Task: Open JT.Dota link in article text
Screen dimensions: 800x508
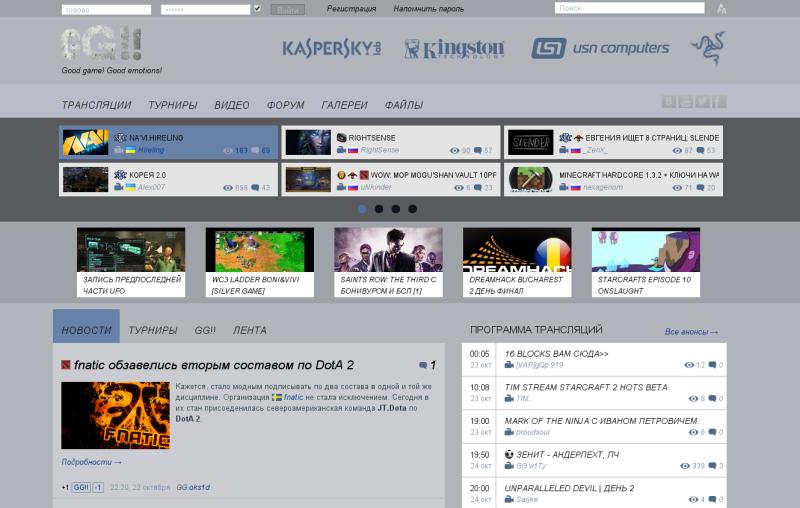Action: 392,408
